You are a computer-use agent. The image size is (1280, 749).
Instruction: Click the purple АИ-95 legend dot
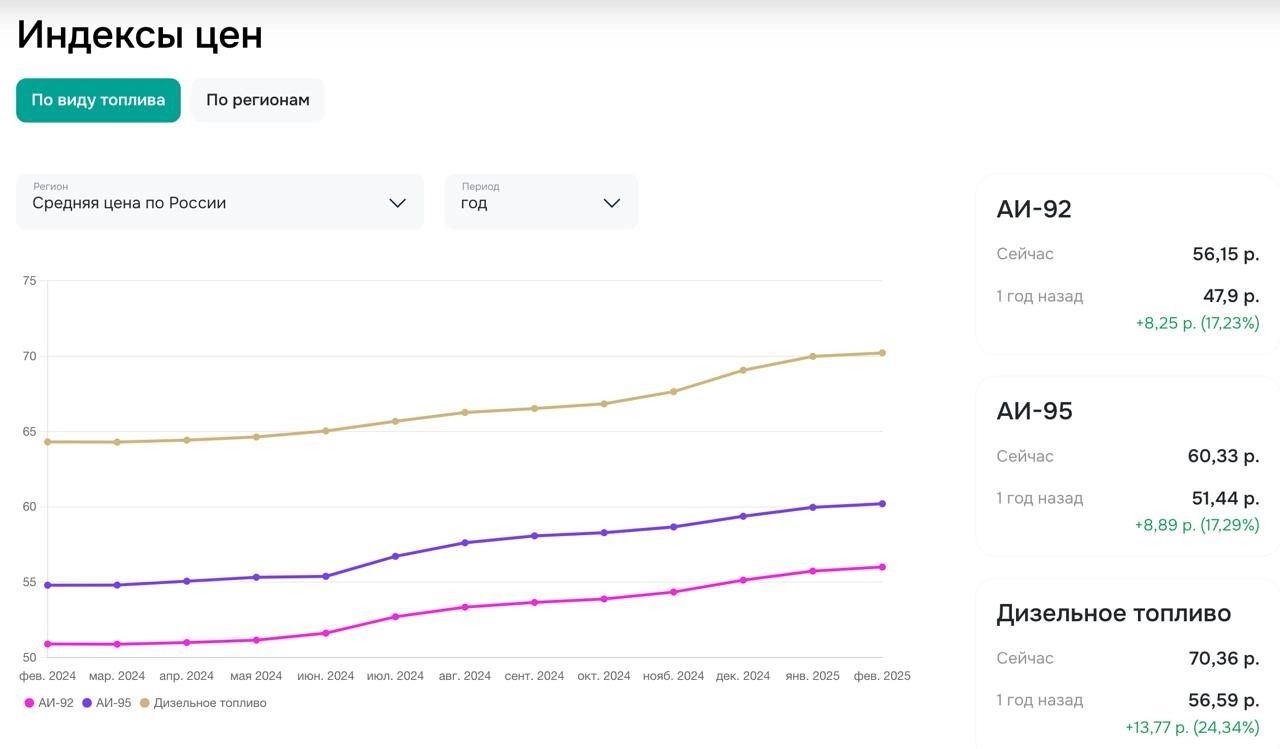(87, 703)
